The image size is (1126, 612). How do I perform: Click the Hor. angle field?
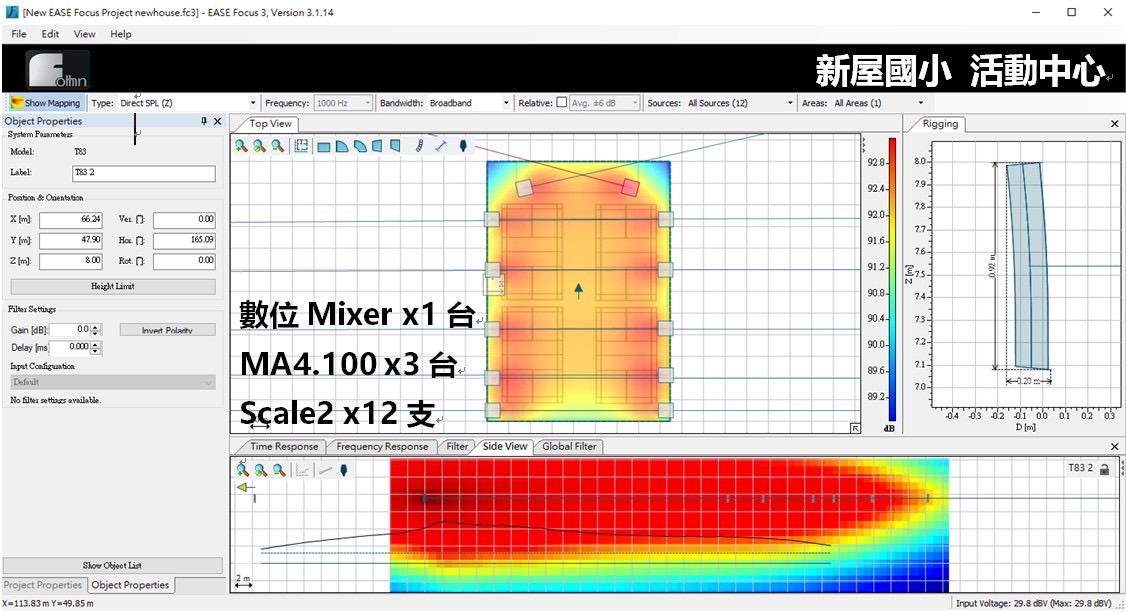click(184, 241)
